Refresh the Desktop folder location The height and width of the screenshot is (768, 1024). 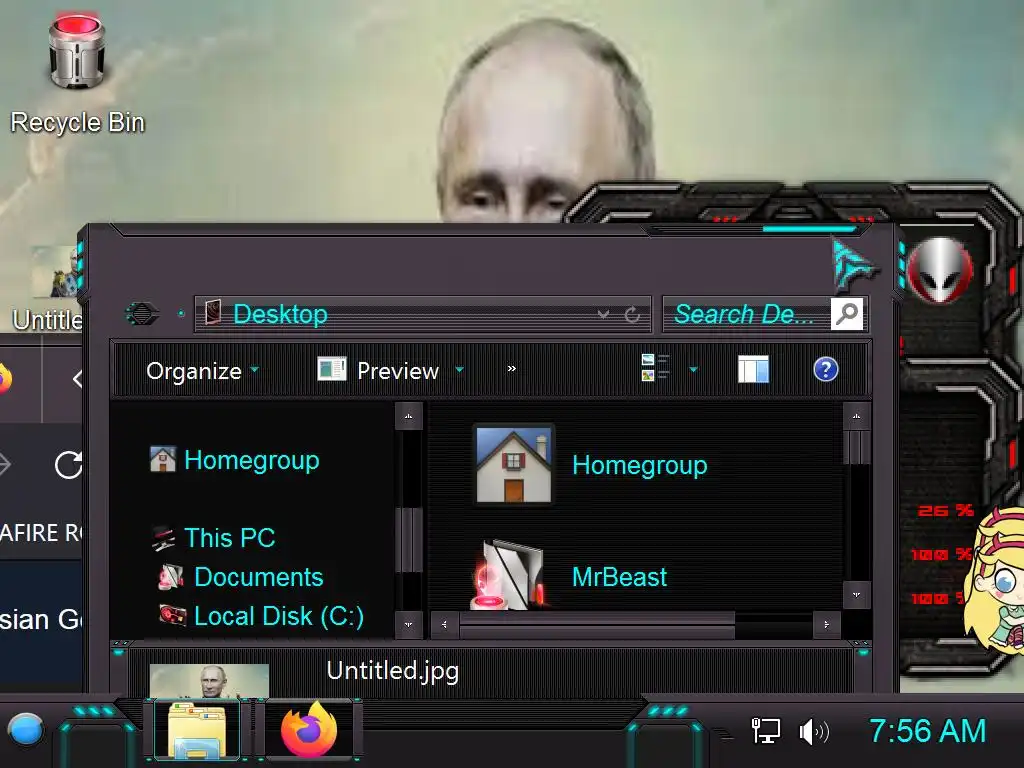632,315
